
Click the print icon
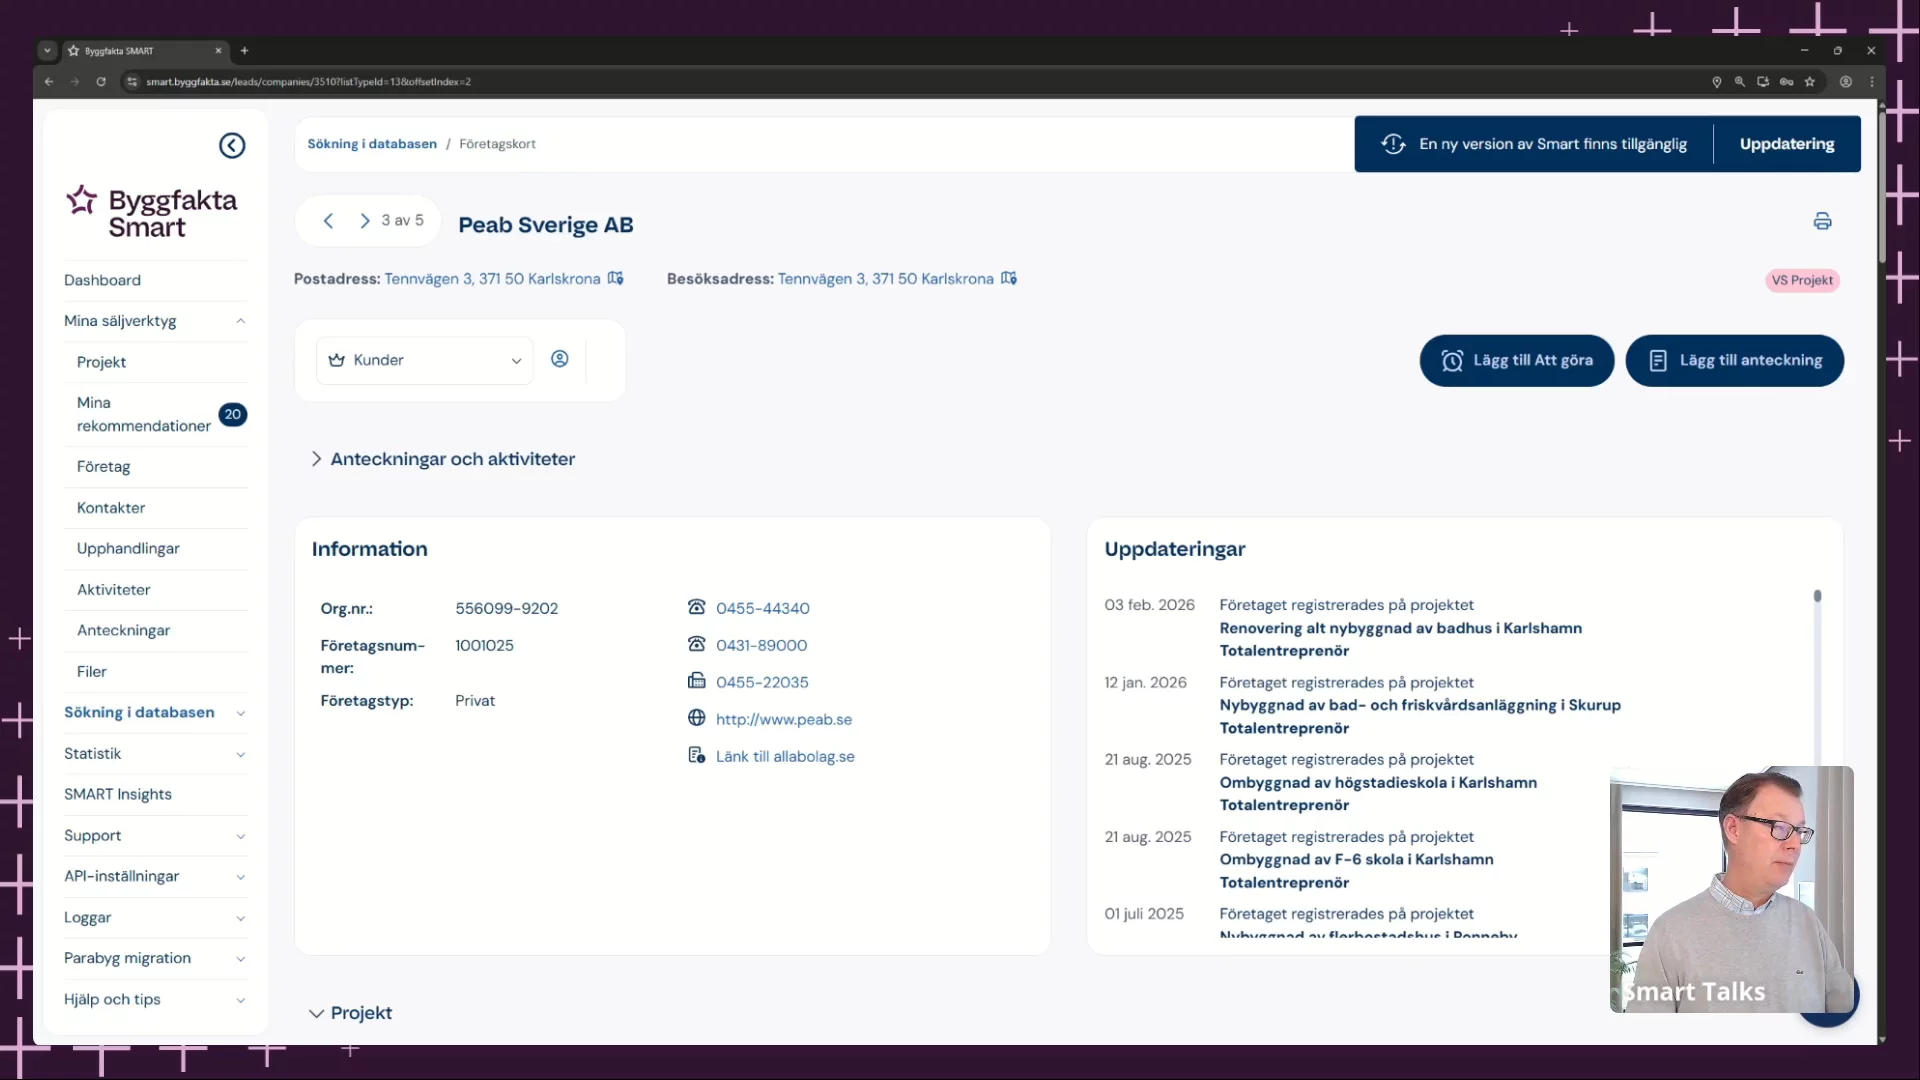tap(1822, 221)
